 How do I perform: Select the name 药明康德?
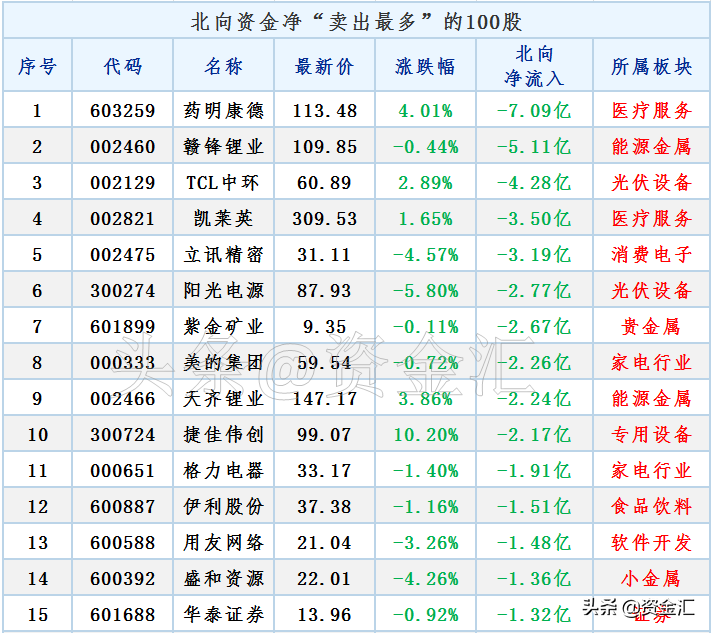[x=224, y=111]
